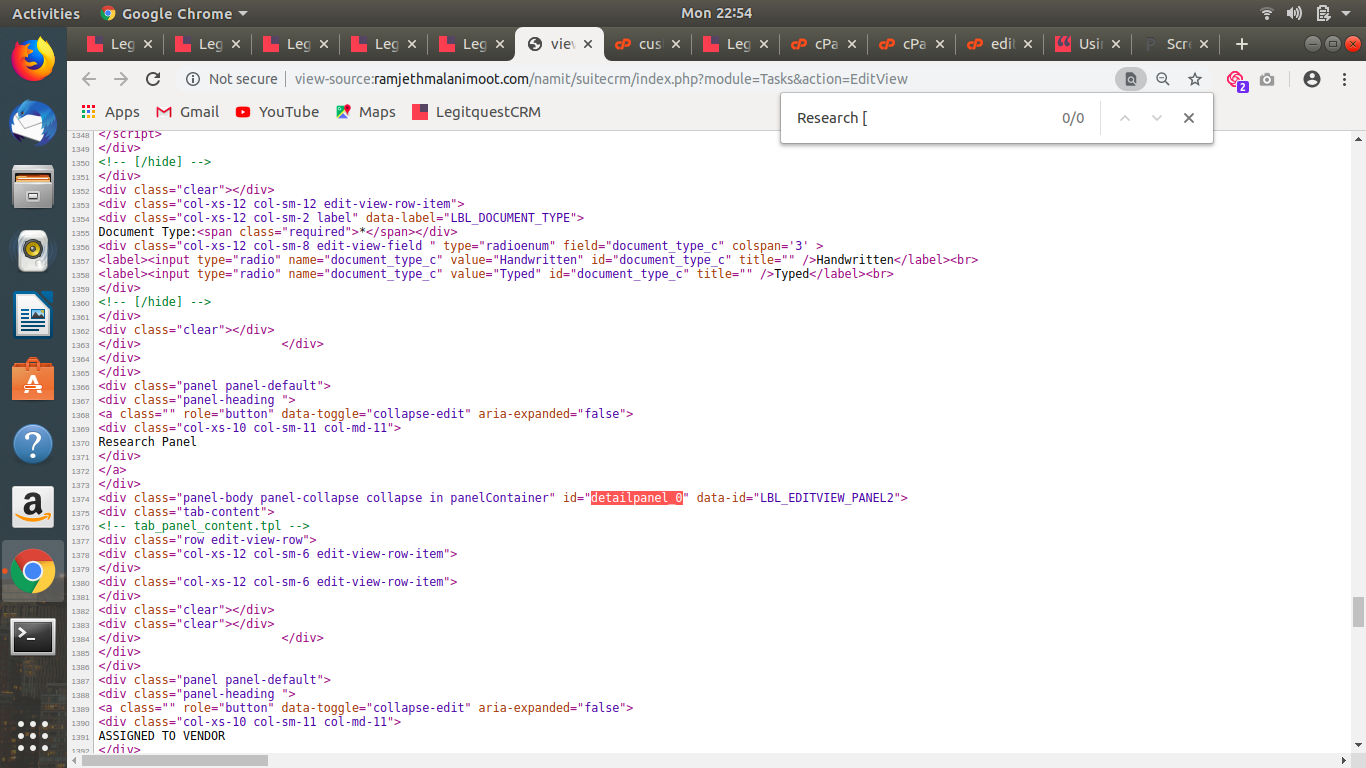This screenshot has height=768, width=1366.
Task: Click the find box containing 'Research ['
Action: (920, 118)
